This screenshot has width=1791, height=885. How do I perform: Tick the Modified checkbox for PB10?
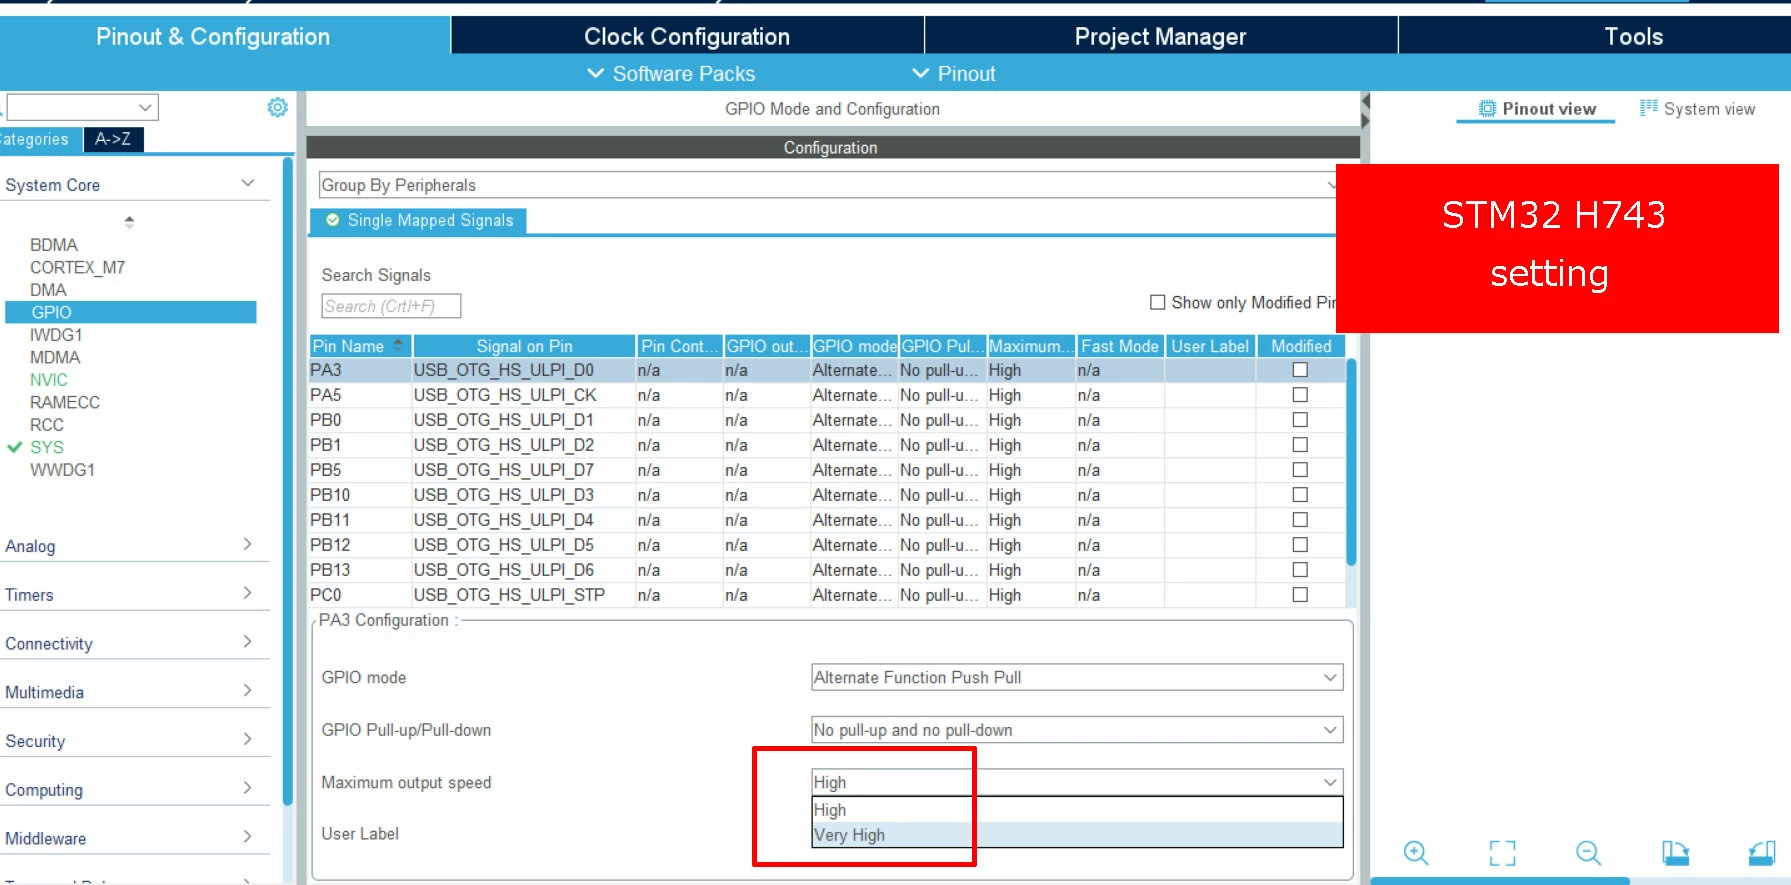coord(1300,495)
